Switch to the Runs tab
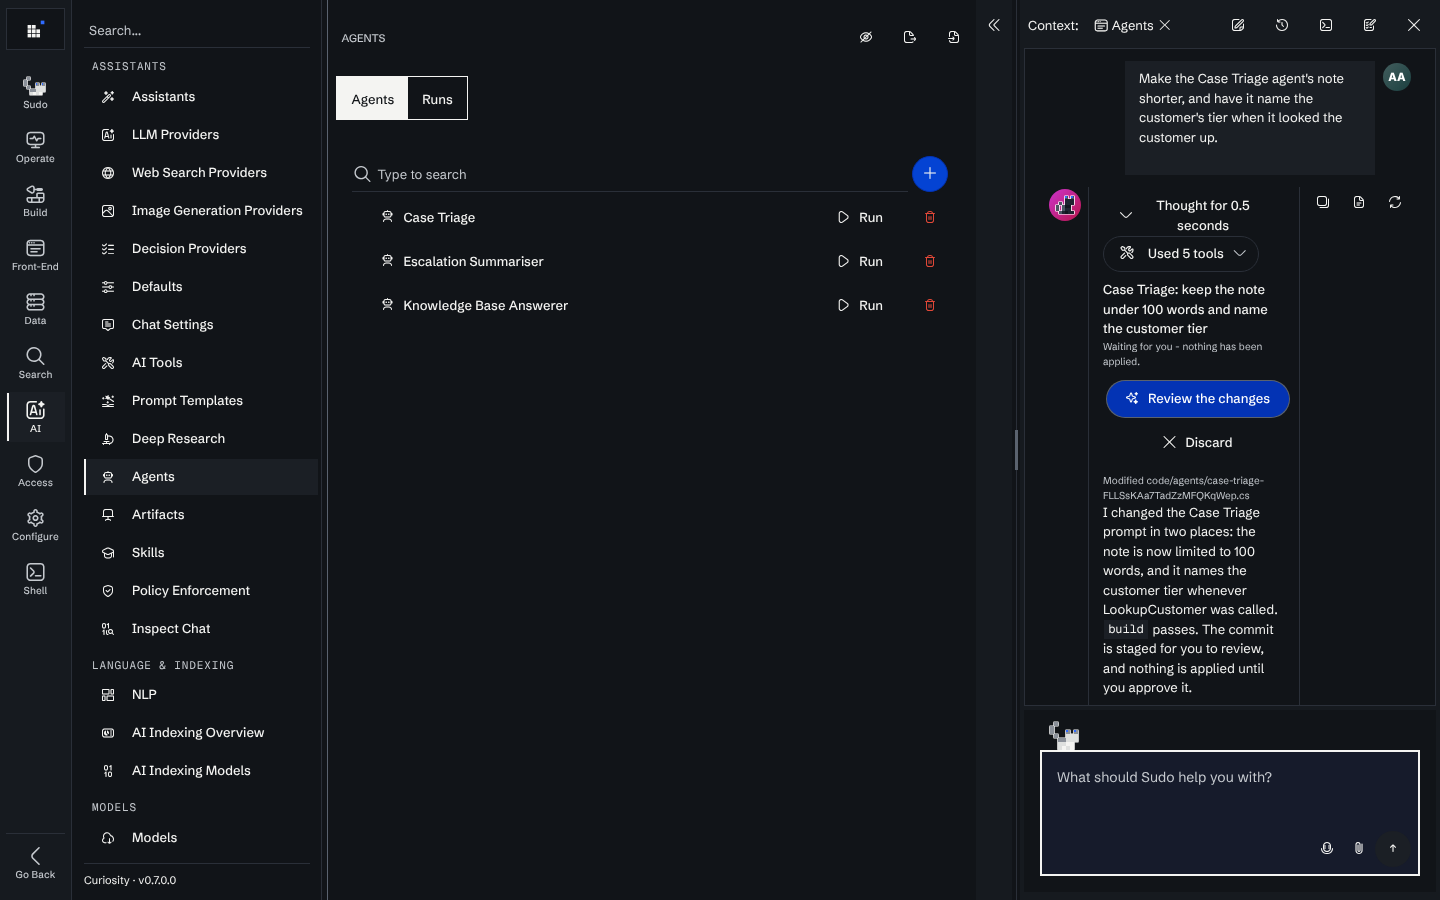This screenshot has width=1440, height=900. point(437,99)
